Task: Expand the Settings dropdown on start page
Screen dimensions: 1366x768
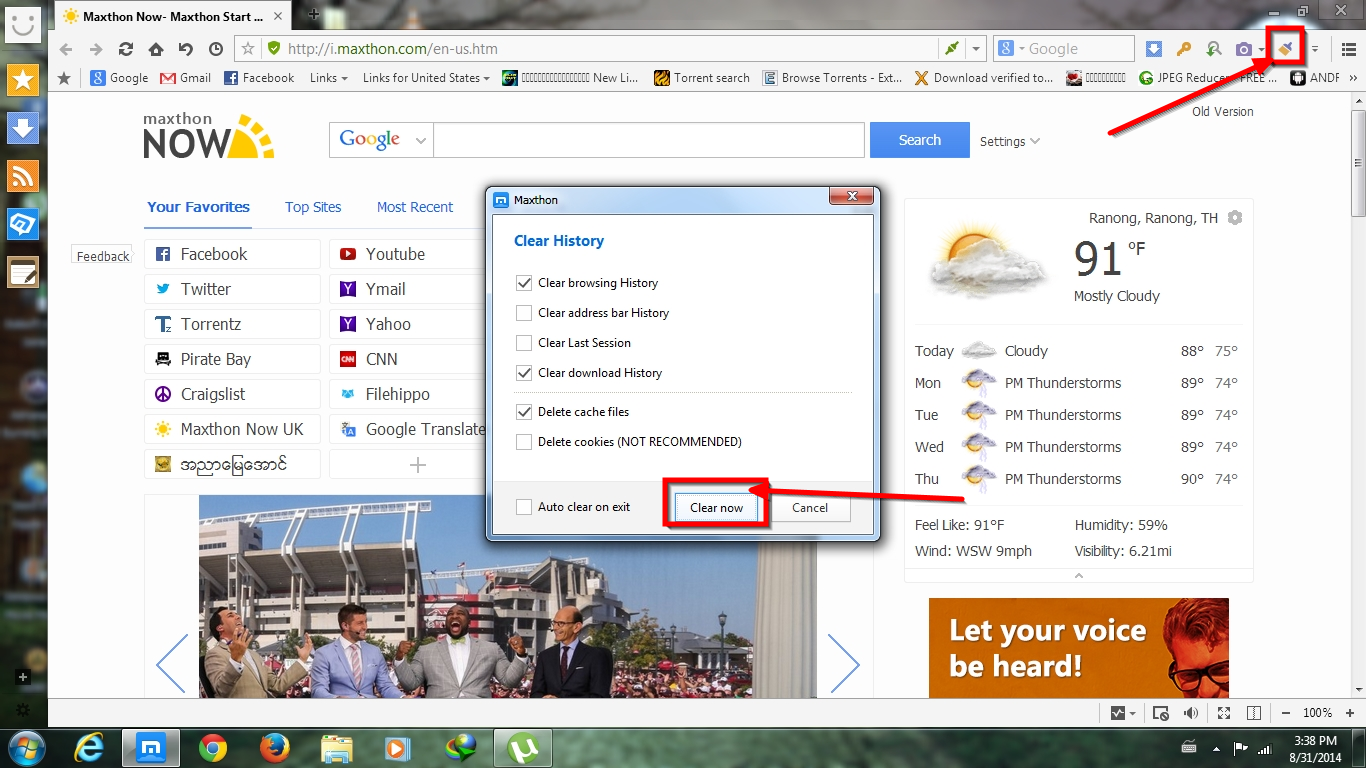Action: point(1010,141)
